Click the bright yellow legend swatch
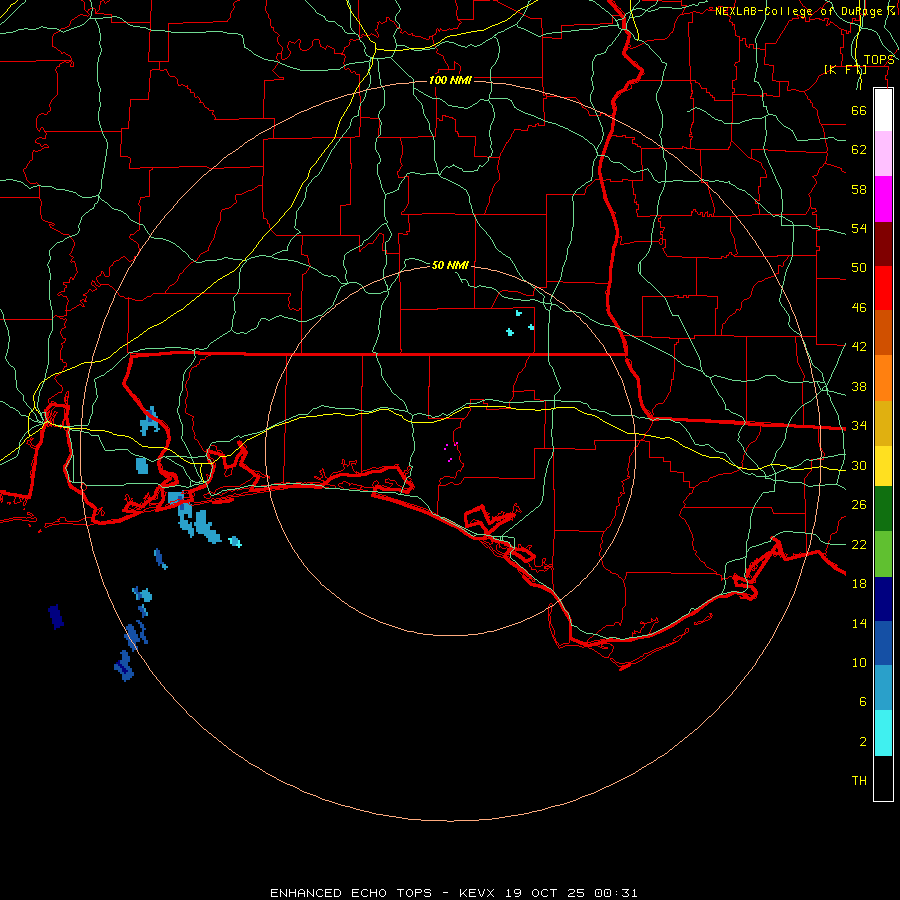 coord(883,466)
